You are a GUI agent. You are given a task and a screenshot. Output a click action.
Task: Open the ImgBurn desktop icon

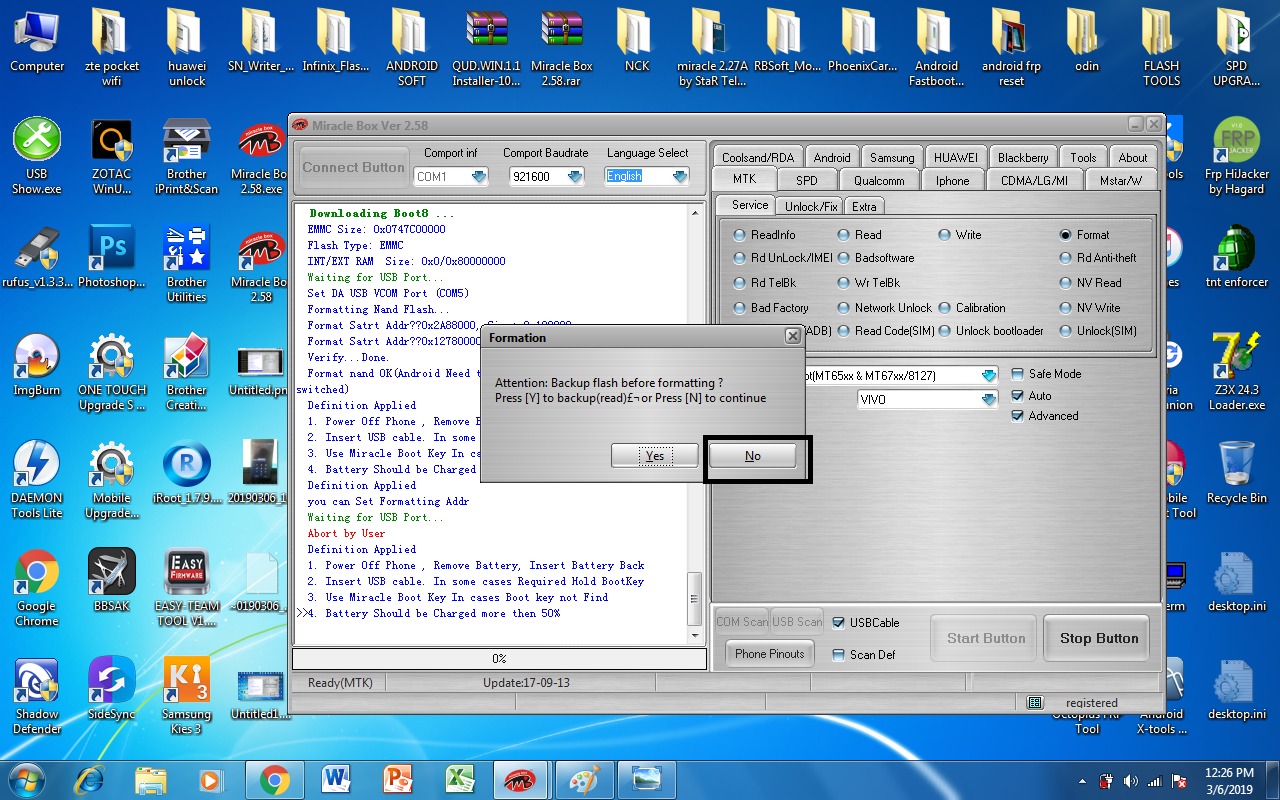[37, 364]
